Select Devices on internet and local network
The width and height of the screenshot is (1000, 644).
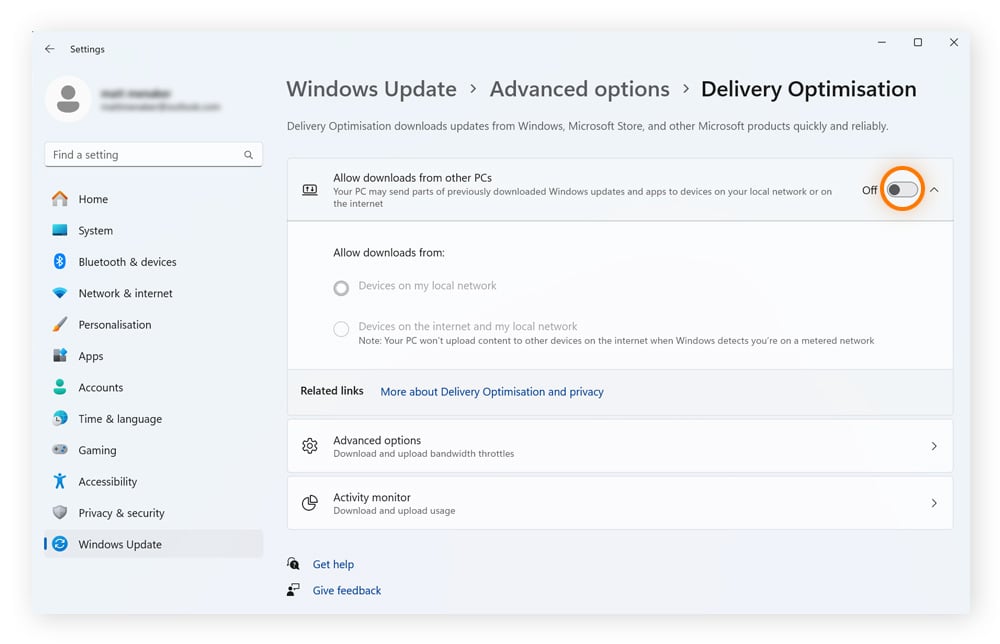tap(341, 329)
